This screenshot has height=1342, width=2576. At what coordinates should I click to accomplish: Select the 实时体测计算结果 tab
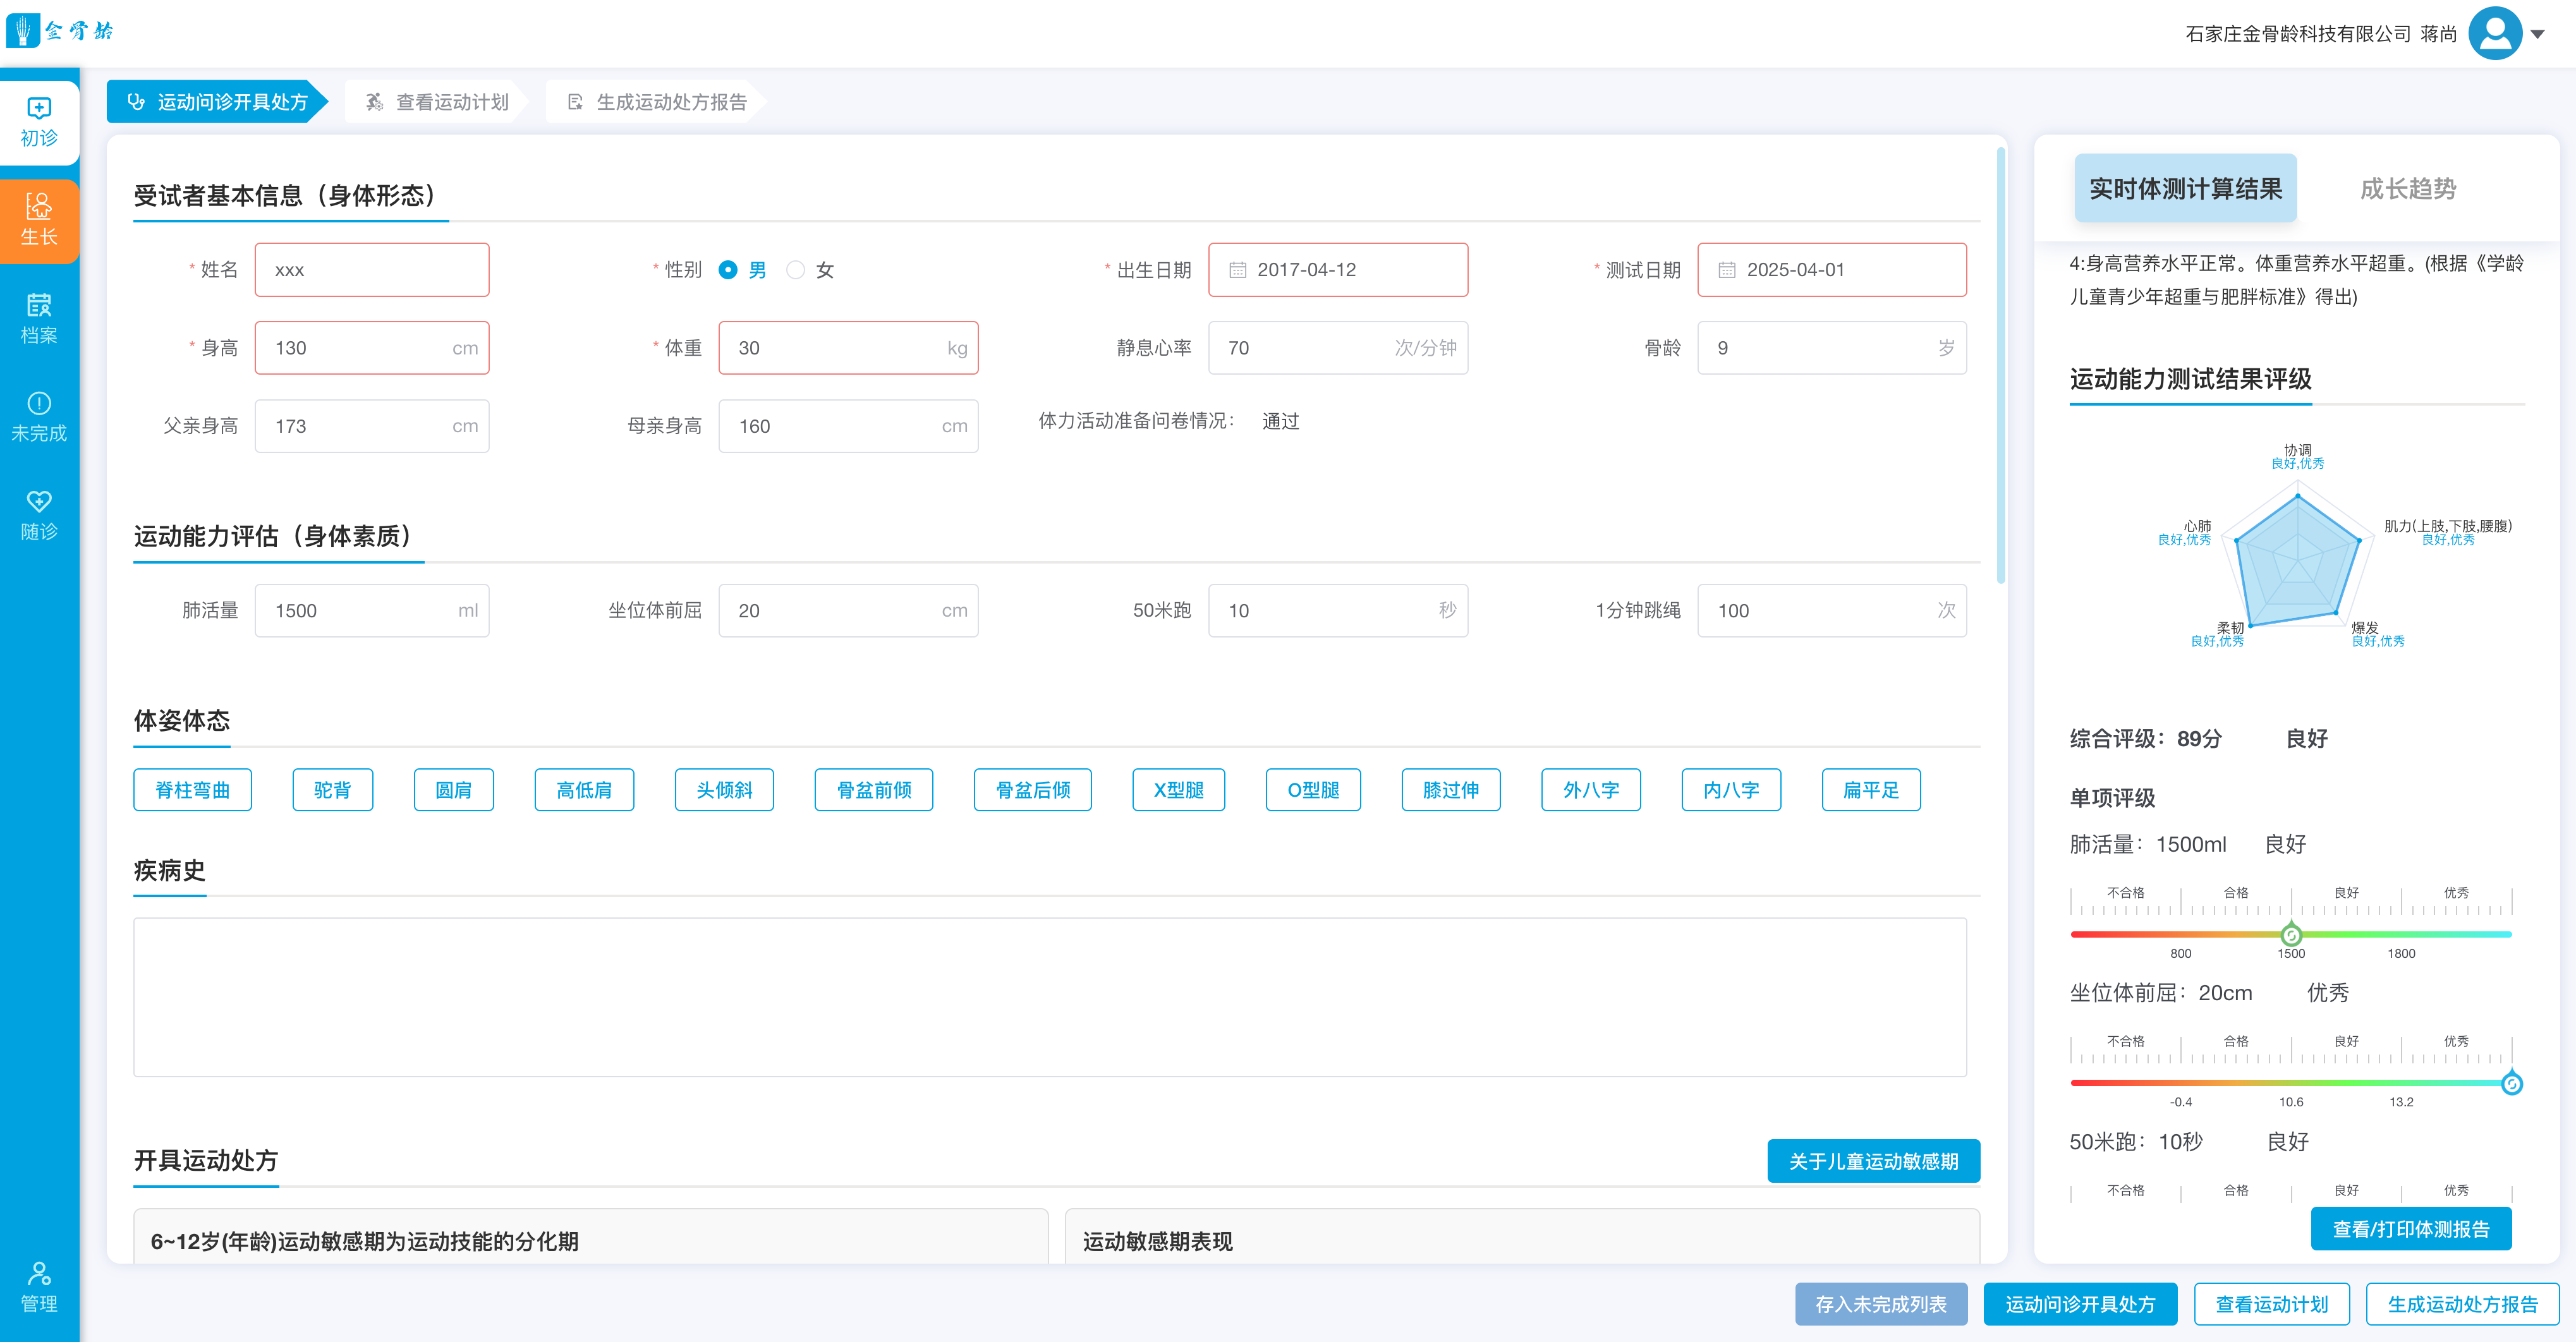[x=2185, y=188]
